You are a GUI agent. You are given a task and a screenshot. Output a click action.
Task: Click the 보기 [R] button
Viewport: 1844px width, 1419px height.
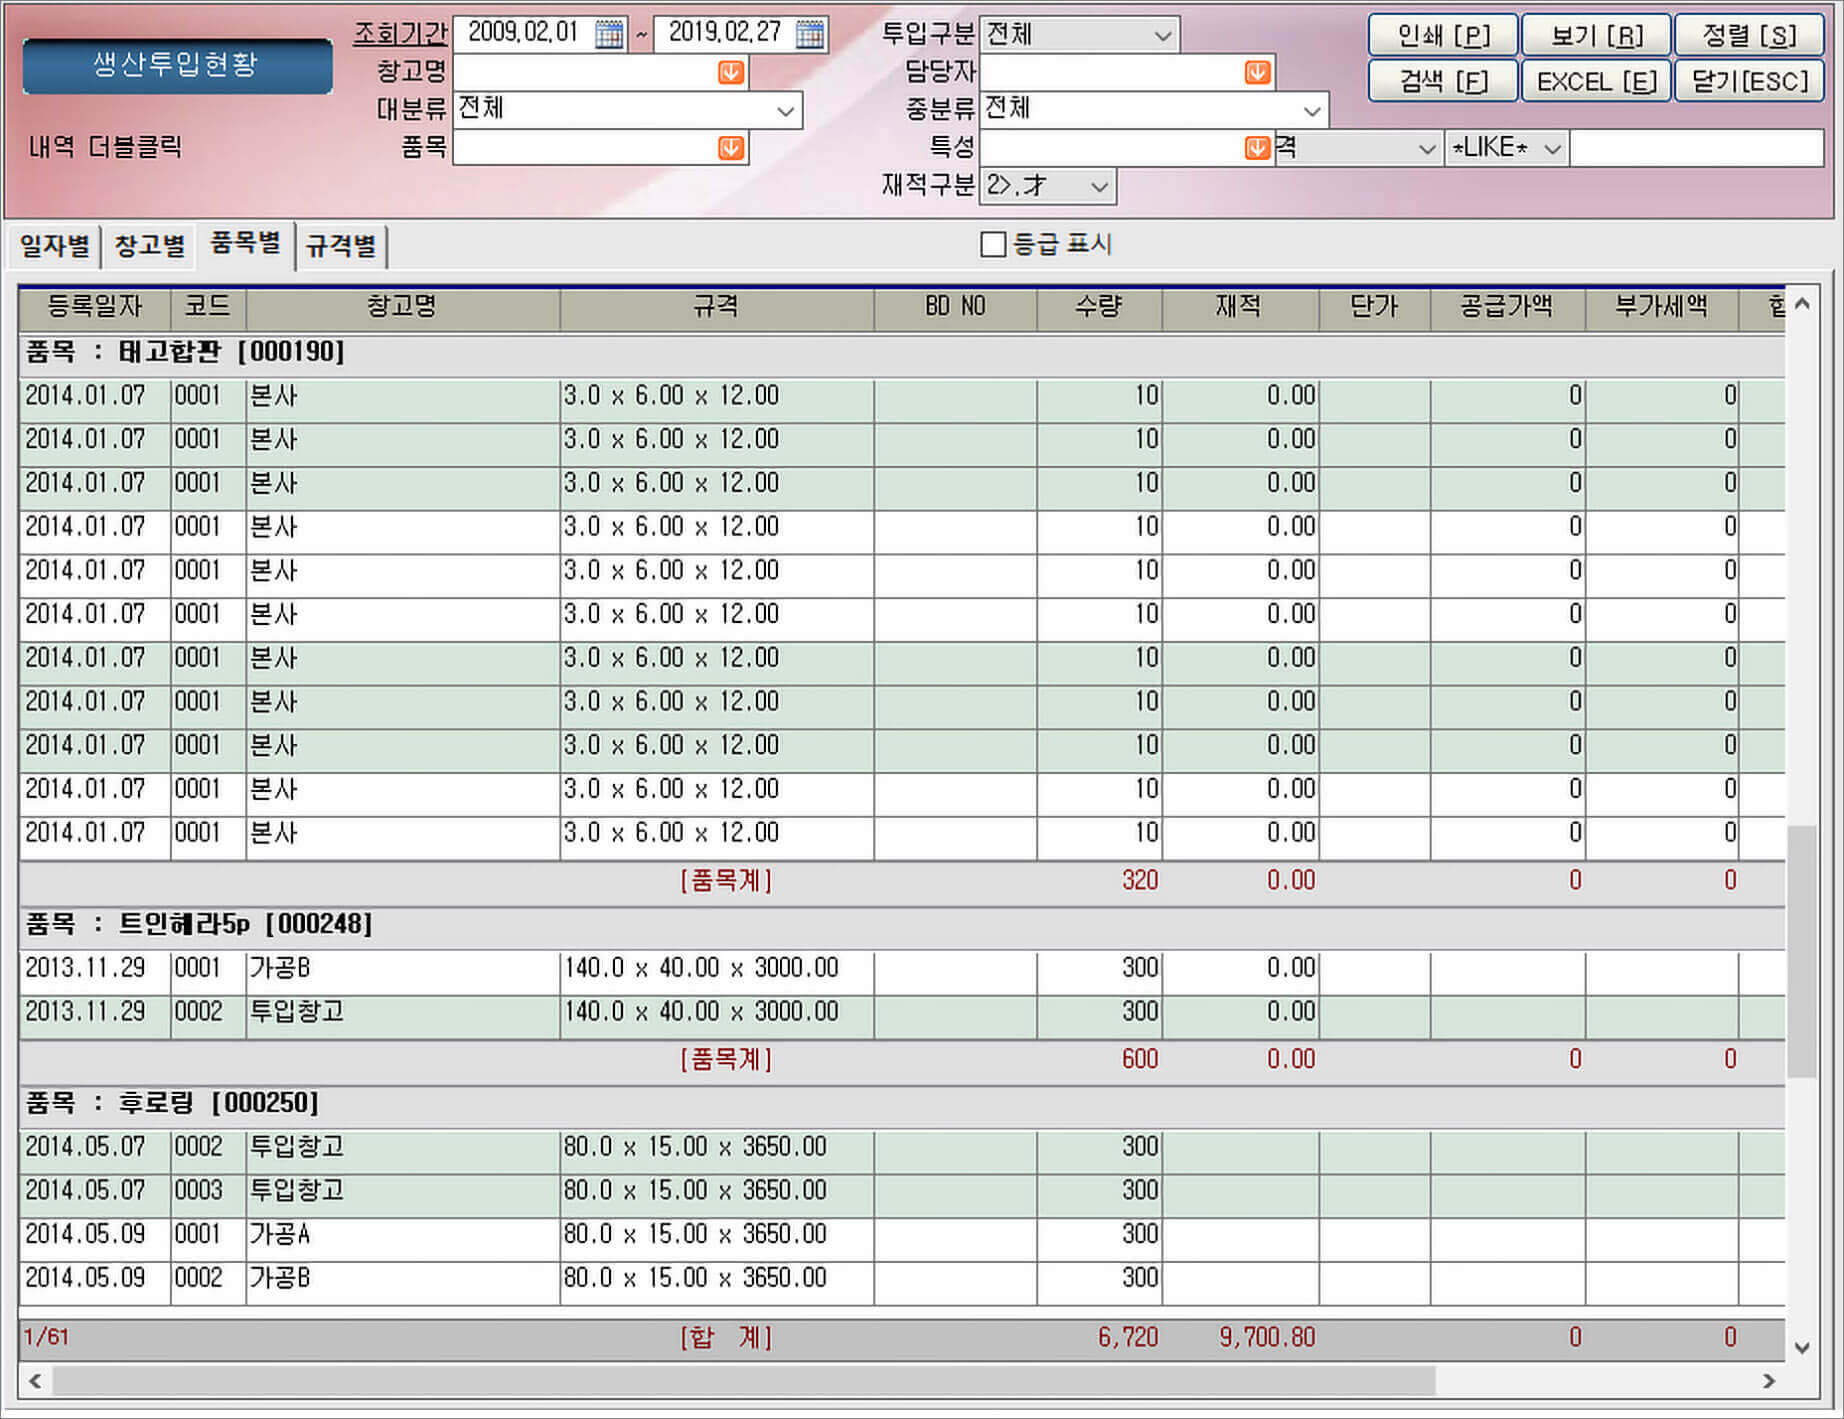(x=1596, y=36)
